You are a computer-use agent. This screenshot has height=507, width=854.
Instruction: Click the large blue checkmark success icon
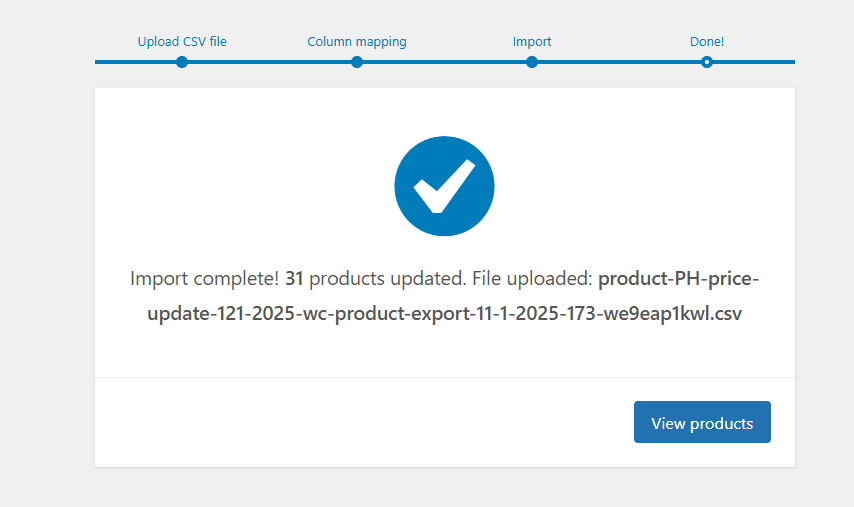pos(444,186)
